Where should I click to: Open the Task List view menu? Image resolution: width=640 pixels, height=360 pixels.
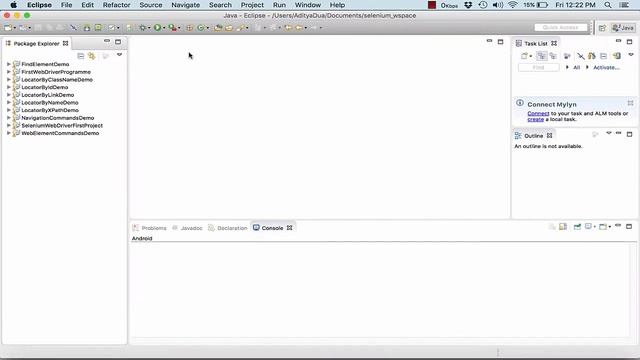pyautogui.click(x=631, y=54)
